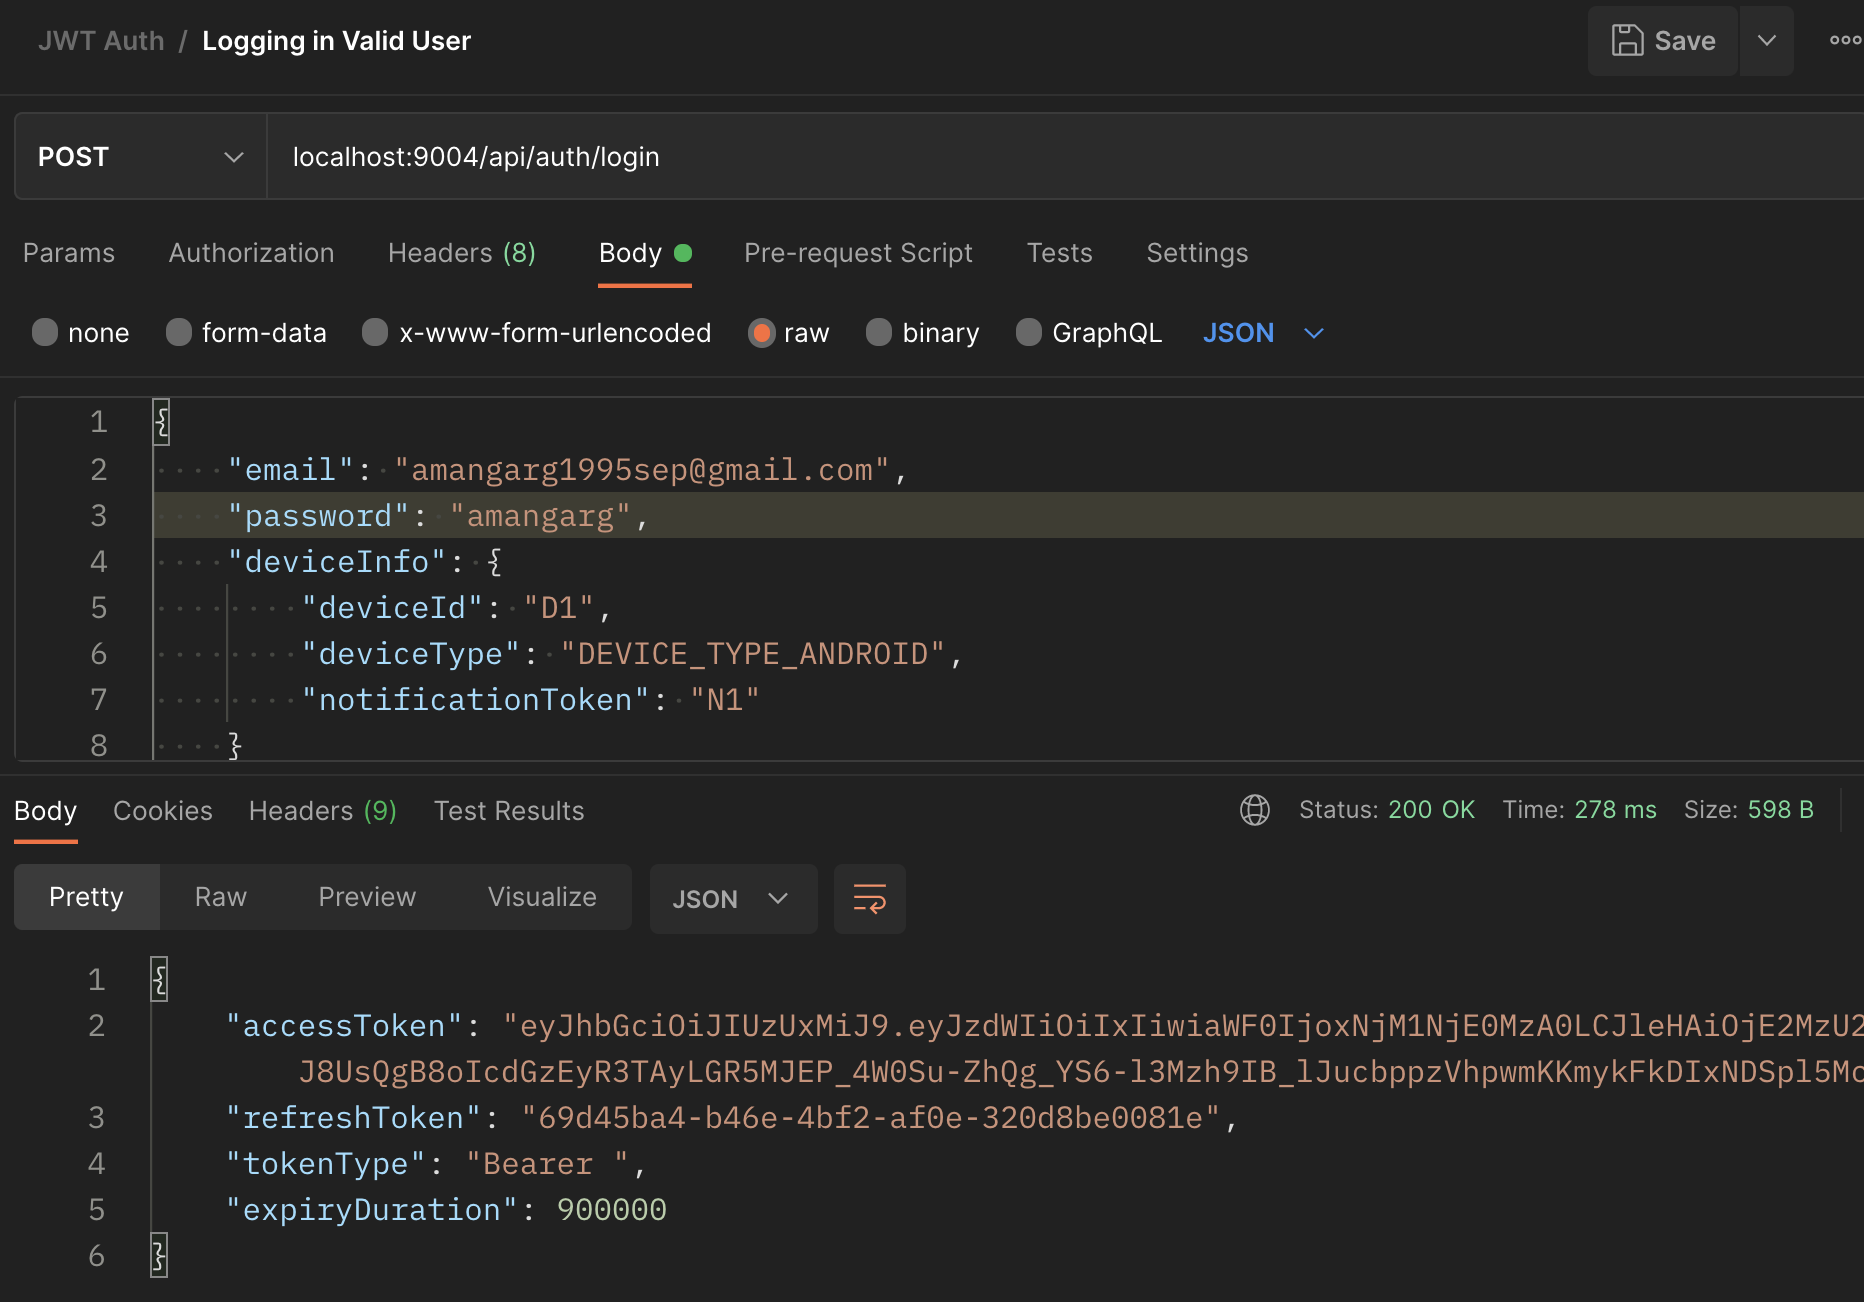1864x1302 pixels.
Task: Click the email line in request body
Action: coord(567,470)
